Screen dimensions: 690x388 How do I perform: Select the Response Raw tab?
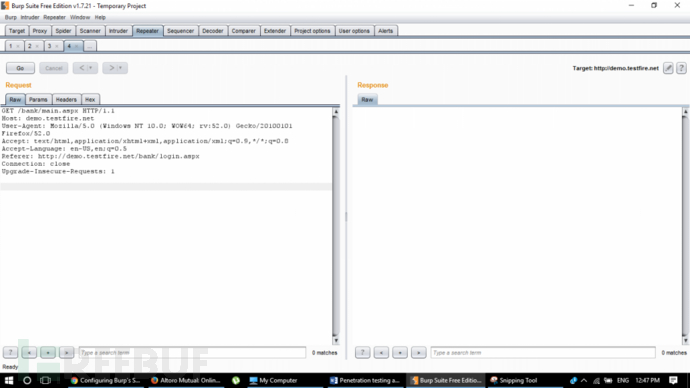tap(367, 99)
